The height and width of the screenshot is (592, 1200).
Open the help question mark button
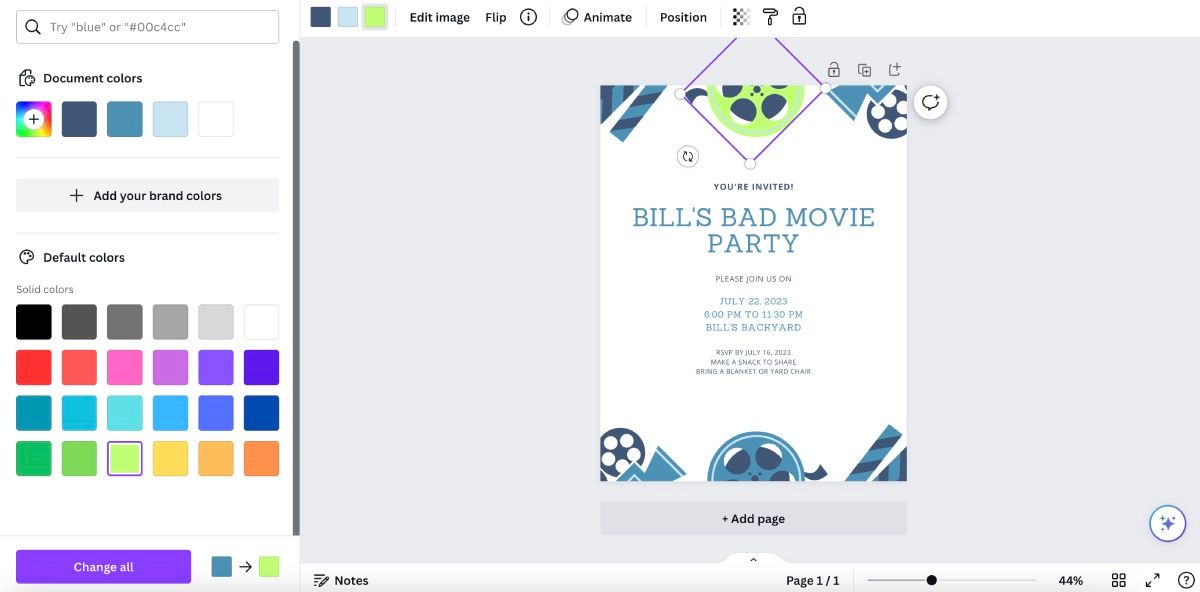[1184, 580]
